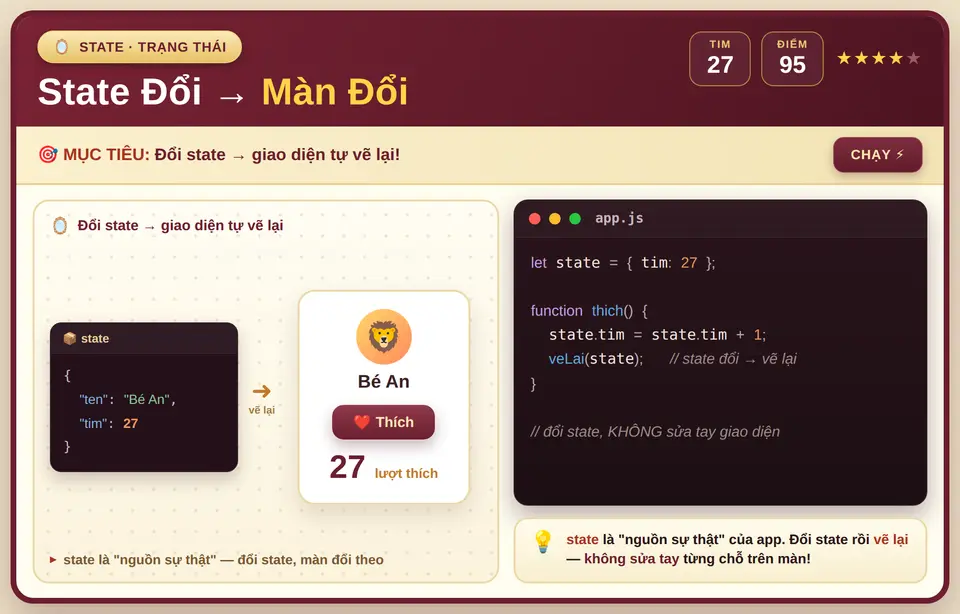
Task: Click the red 'state' word in tip
Action: 582,539
